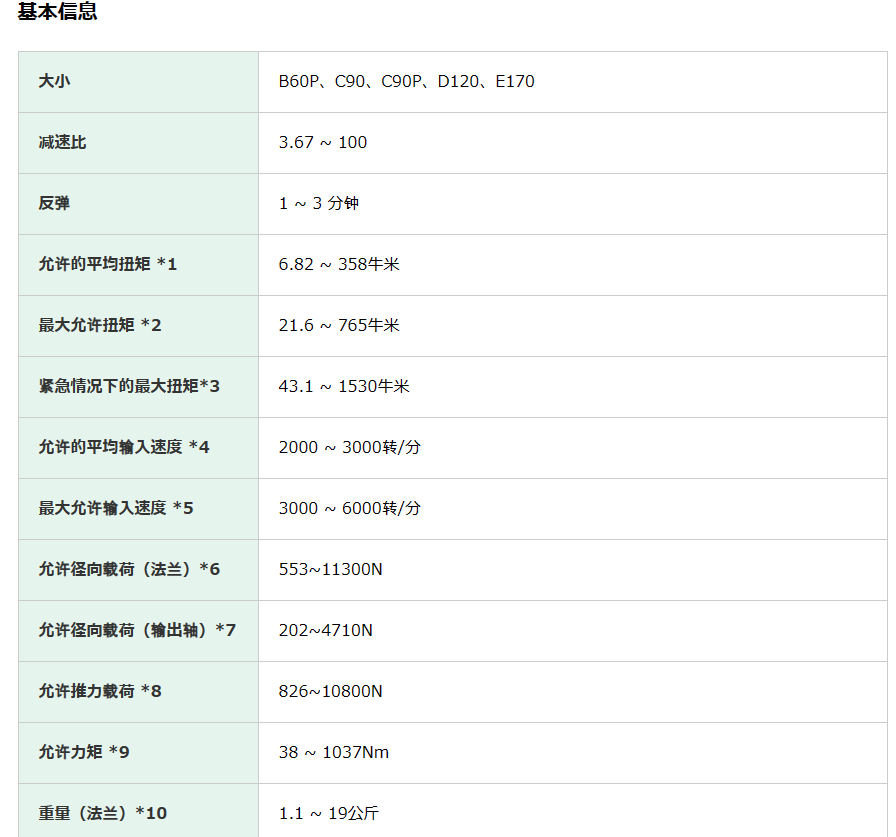Click the 1 ~ 3 分钟 value

click(319, 203)
